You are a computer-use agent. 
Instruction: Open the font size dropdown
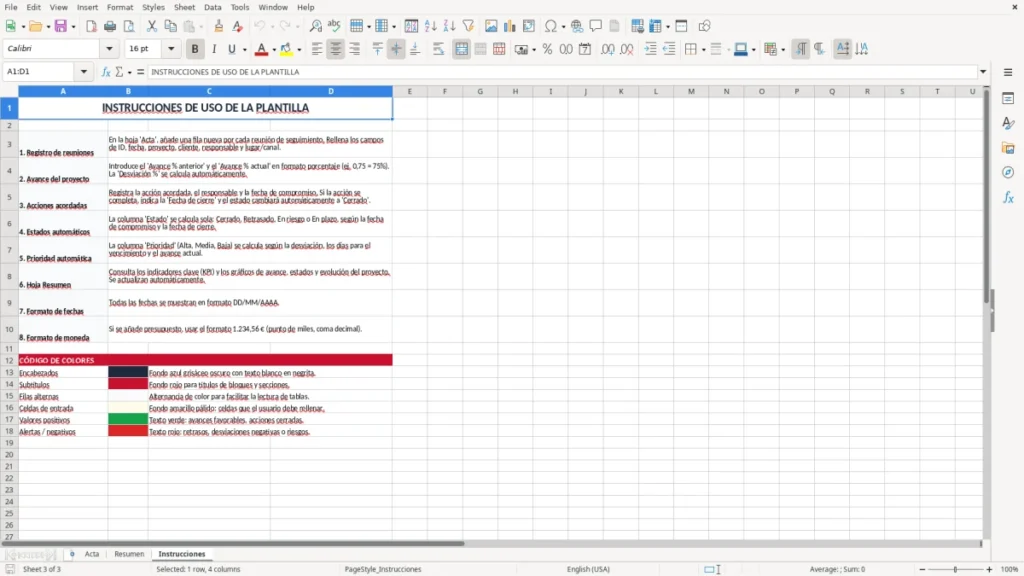pyautogui.click(x=171, y=48)
